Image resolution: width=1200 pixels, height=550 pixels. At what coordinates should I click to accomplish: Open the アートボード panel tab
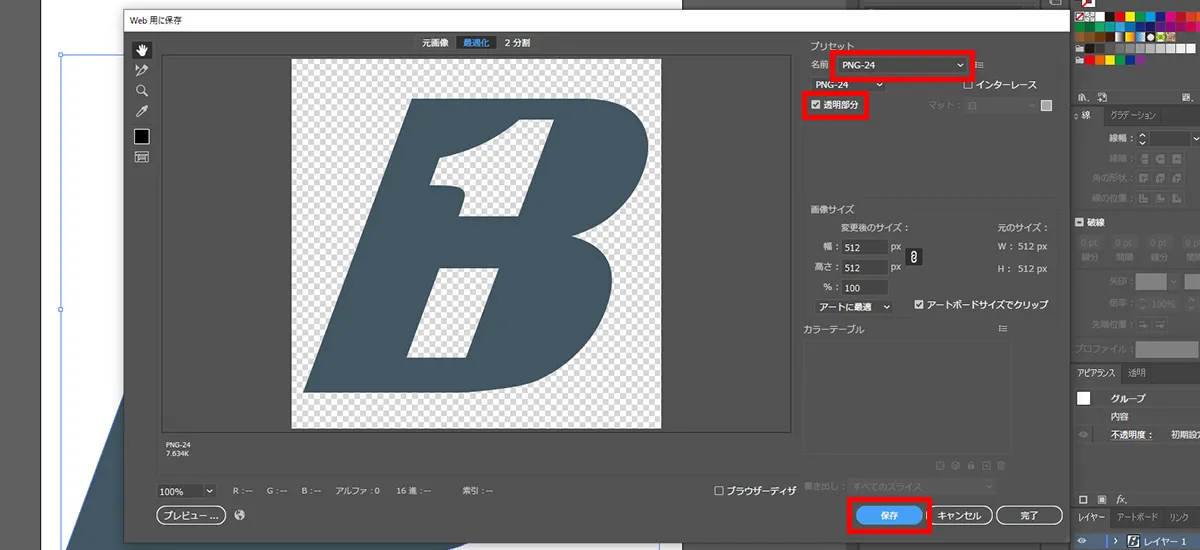pyautogui.click(x=1137, y=517)
